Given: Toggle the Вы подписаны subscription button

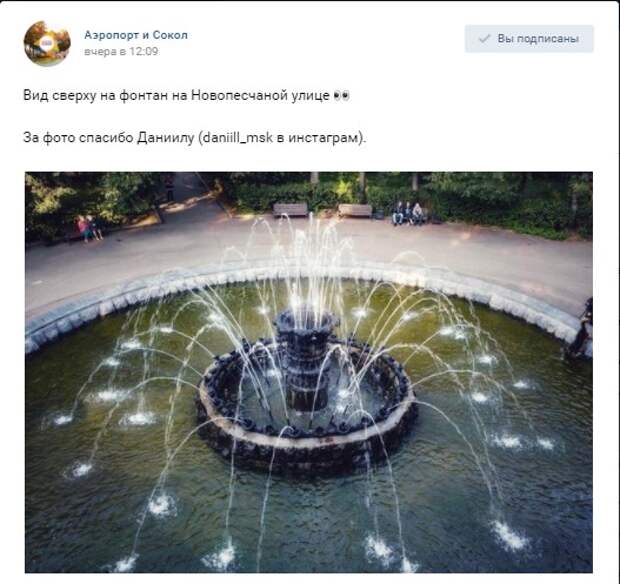Looking at the screenshot, I should click(529, 39).
